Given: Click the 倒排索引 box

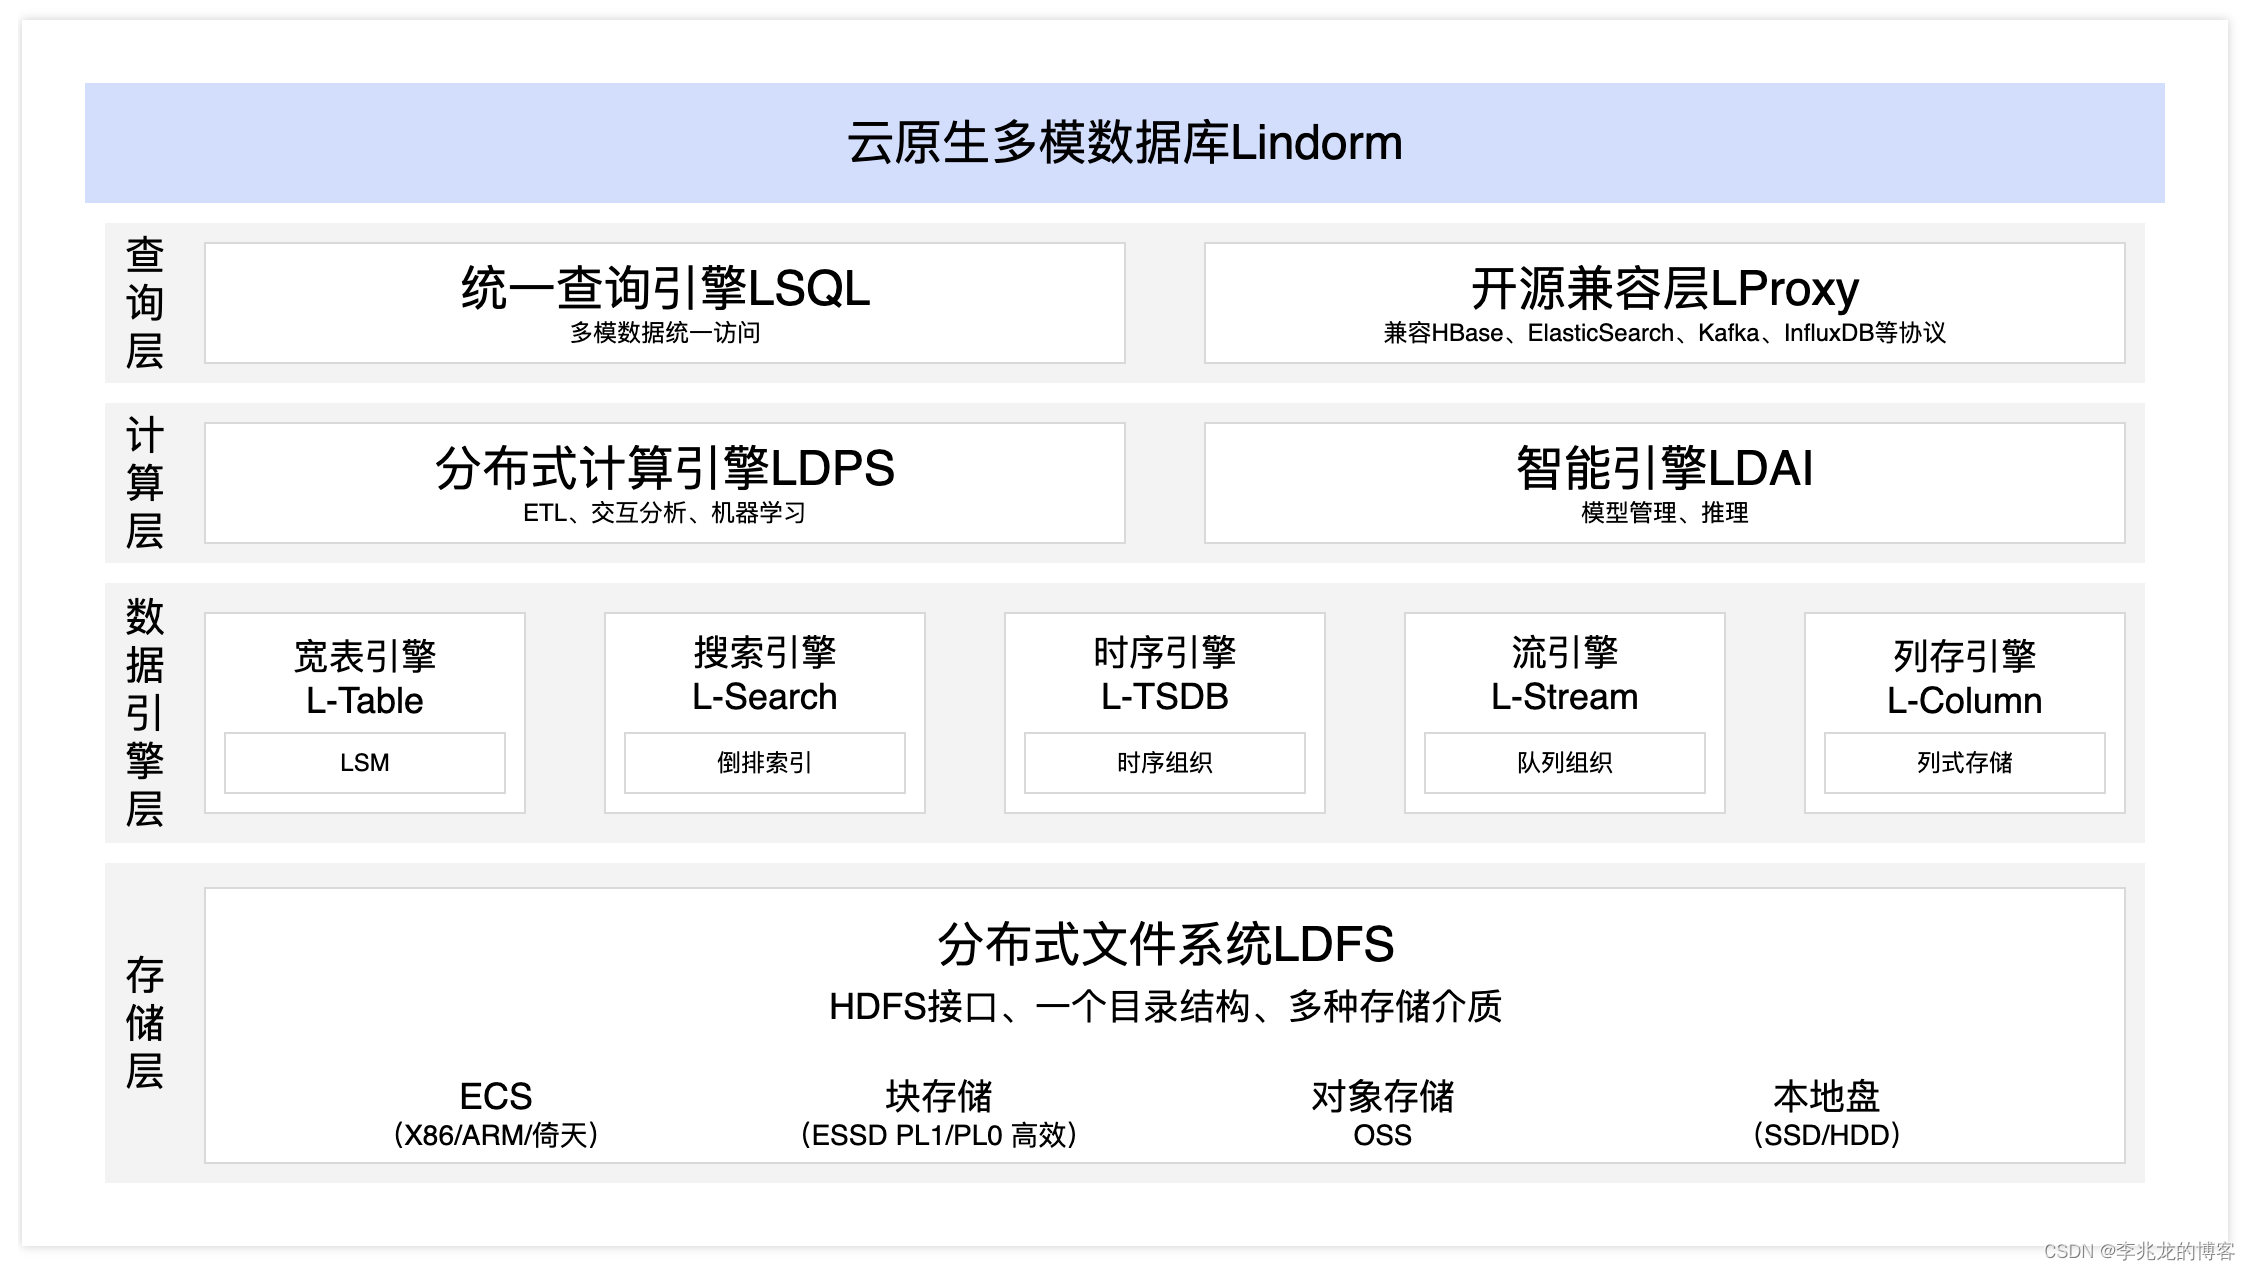Looking at the screenshot, I should pos(765,763).
